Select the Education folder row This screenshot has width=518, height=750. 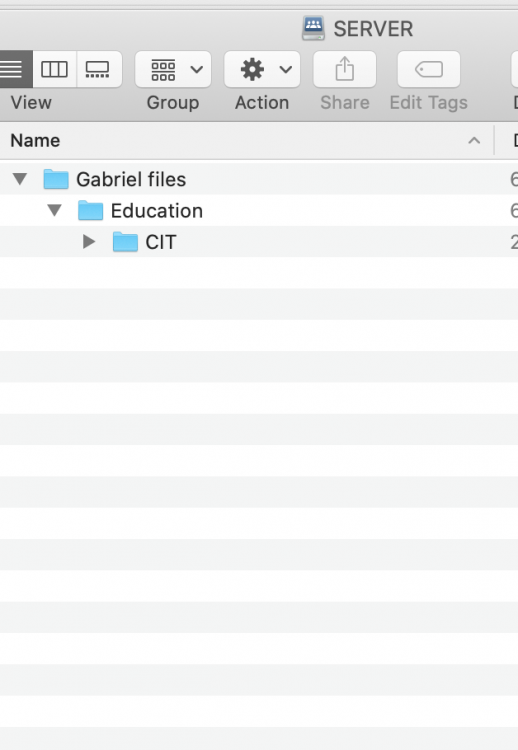[x=259, y=210]
